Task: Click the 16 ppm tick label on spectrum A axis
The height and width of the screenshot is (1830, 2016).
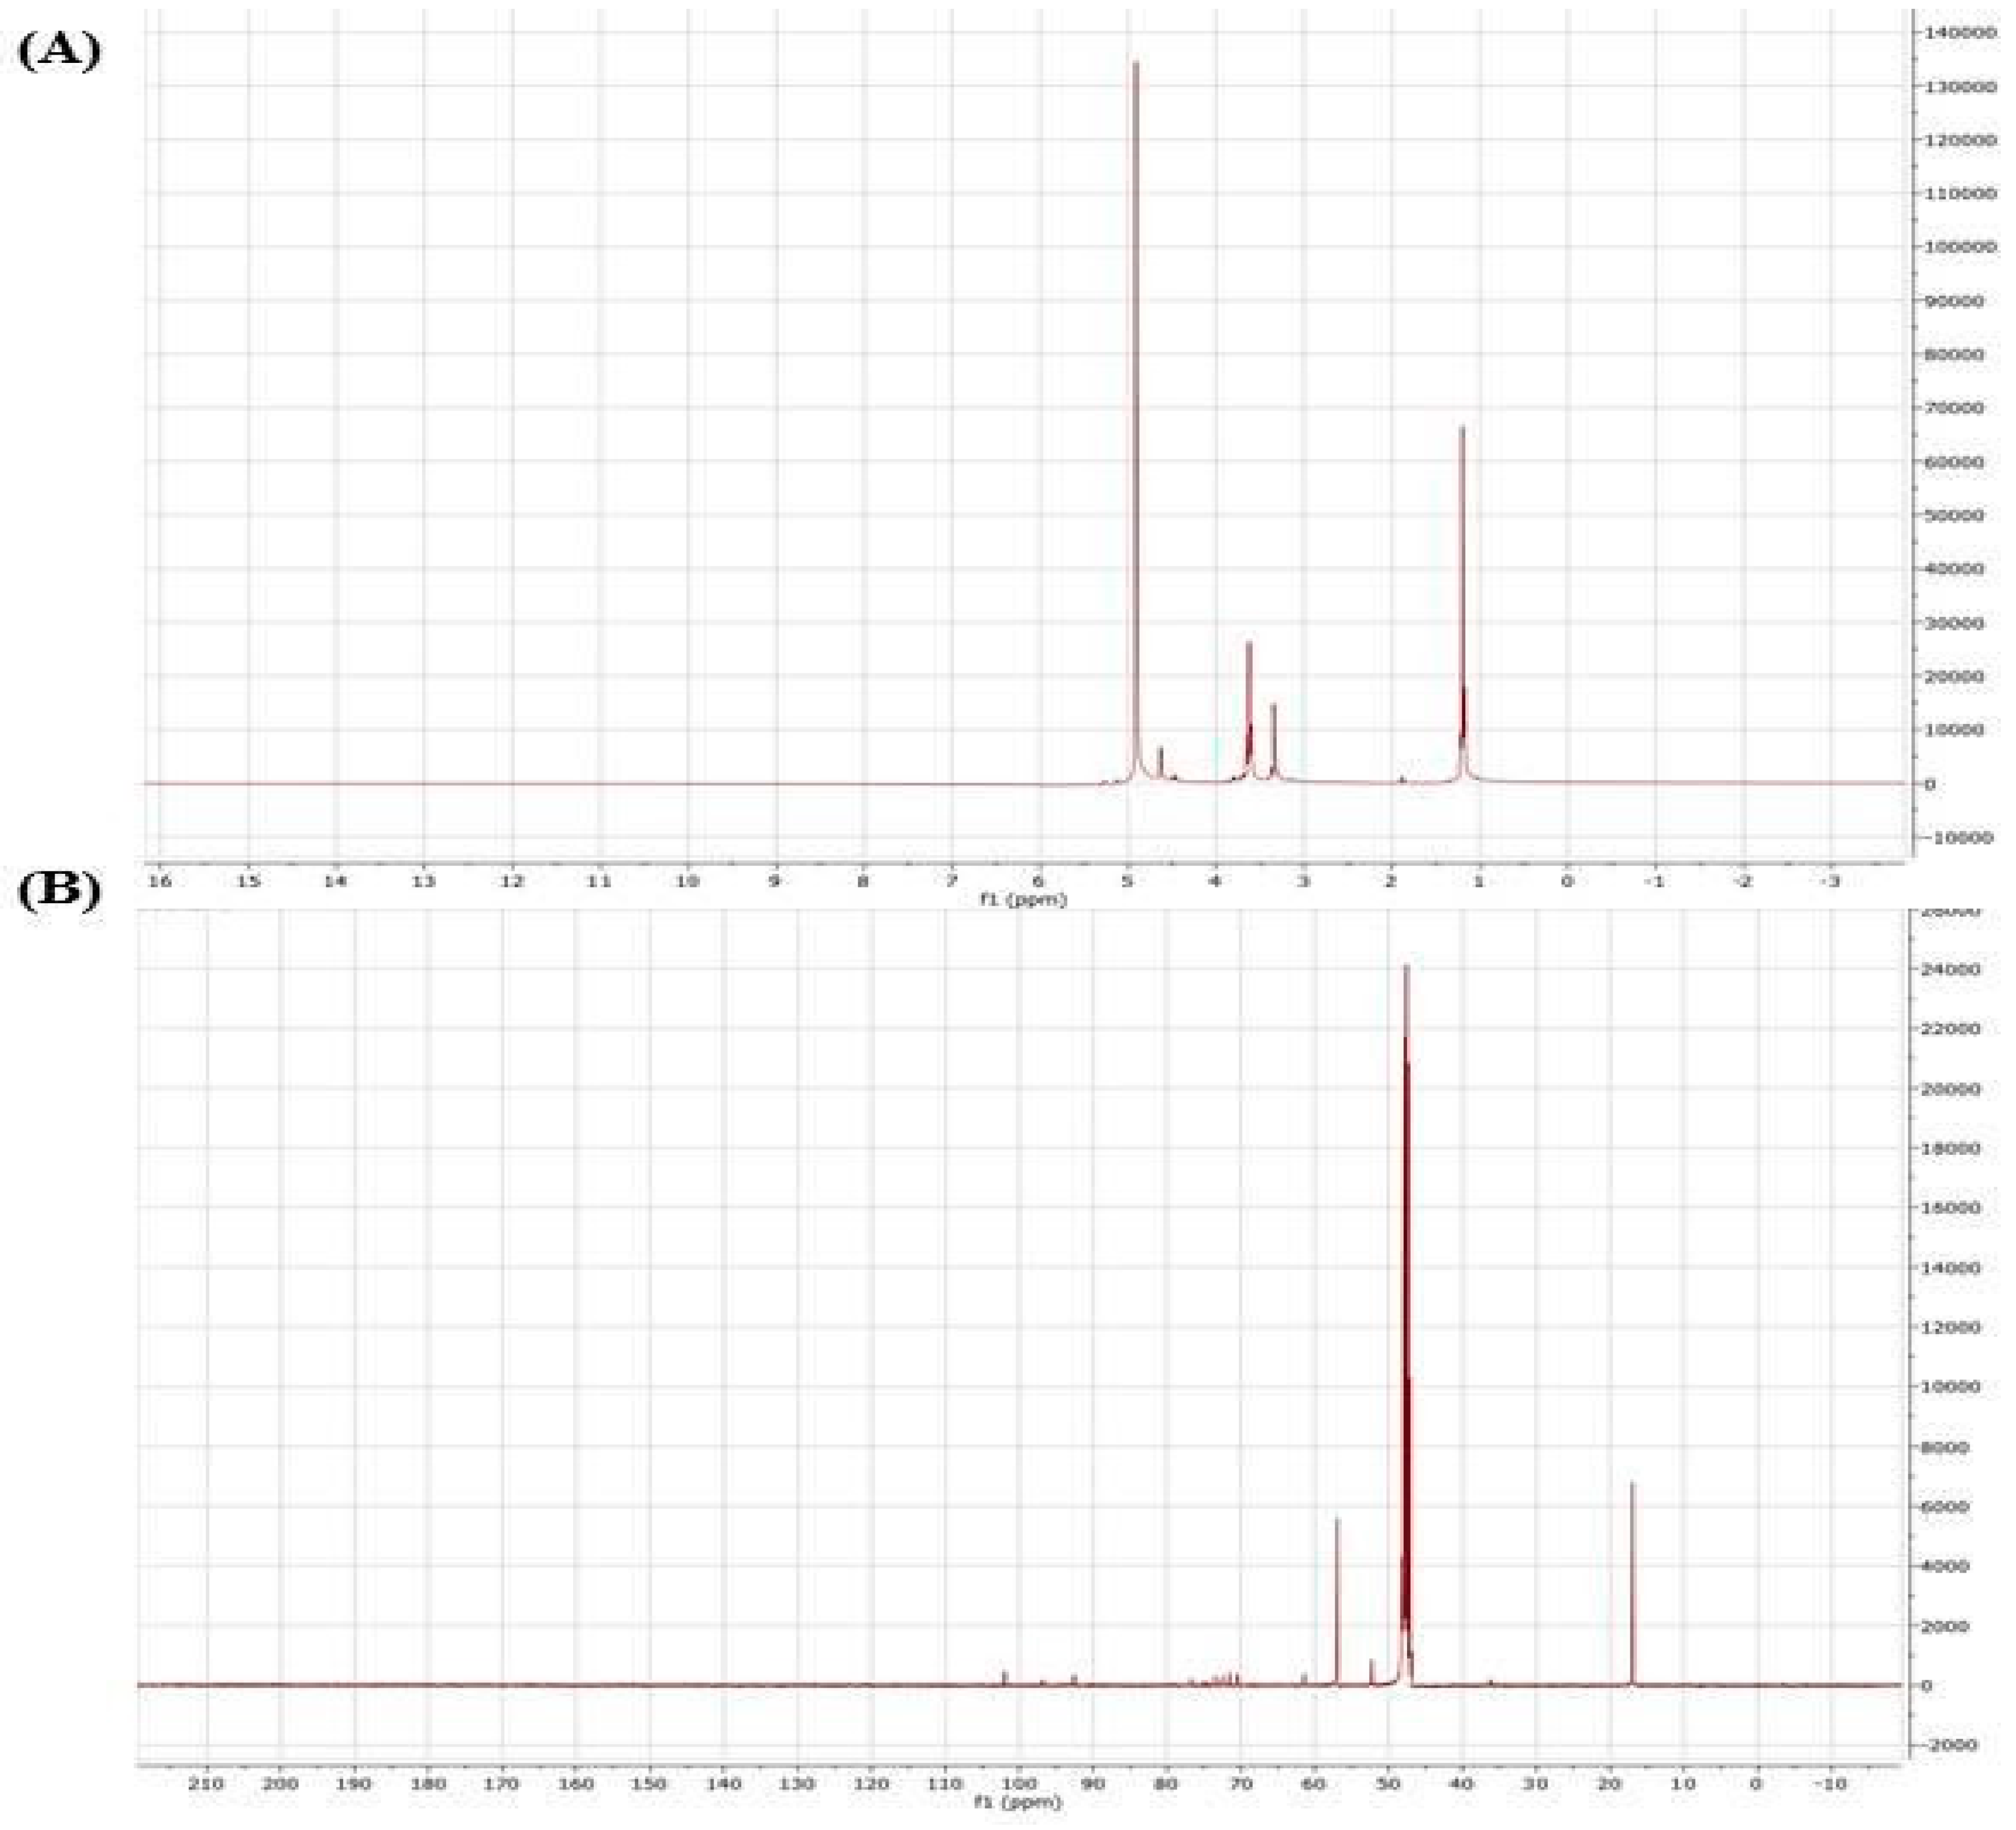Action: [x=160, y=882]
